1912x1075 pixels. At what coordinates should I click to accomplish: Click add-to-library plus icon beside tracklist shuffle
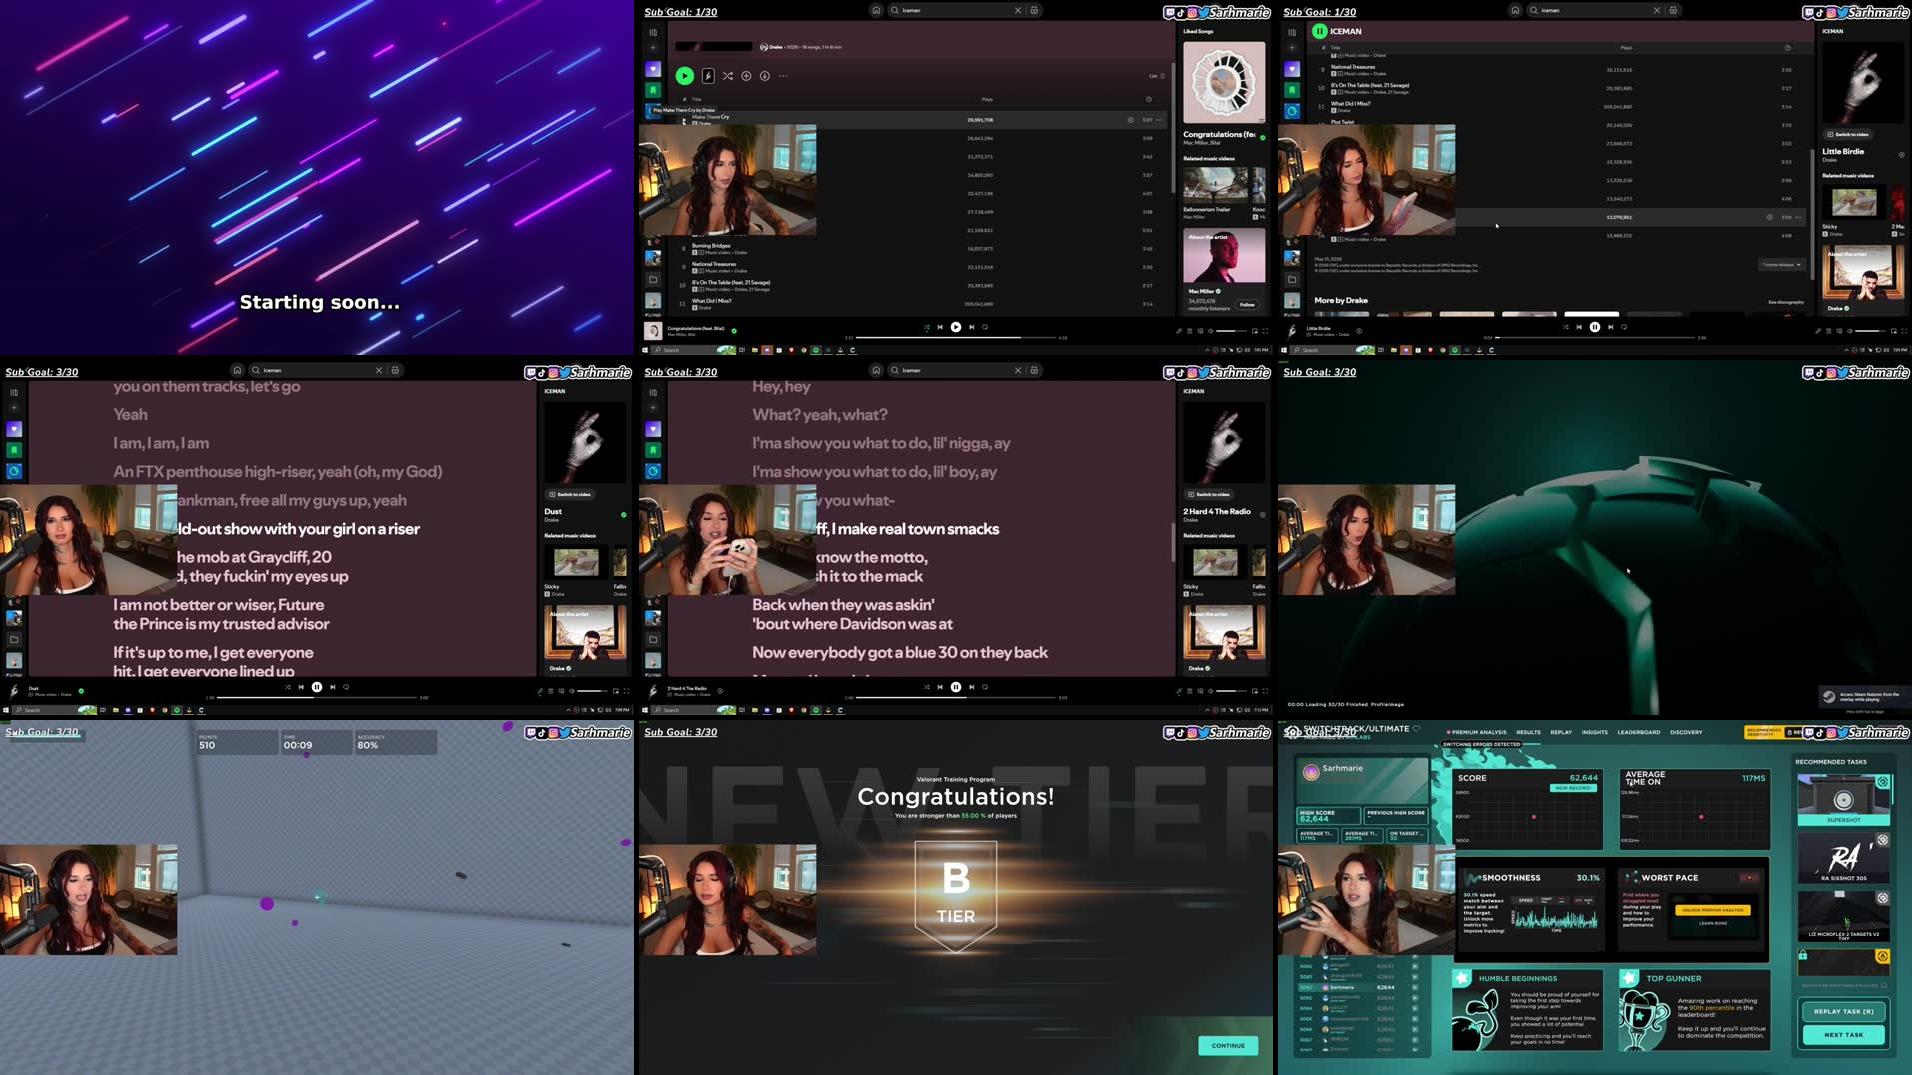[x=746, y=76]
